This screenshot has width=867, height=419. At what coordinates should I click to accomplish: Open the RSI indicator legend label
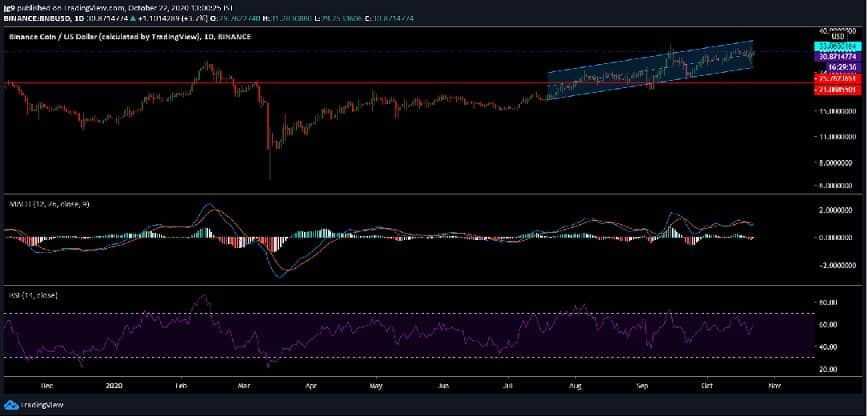click(x=20, y=297)
